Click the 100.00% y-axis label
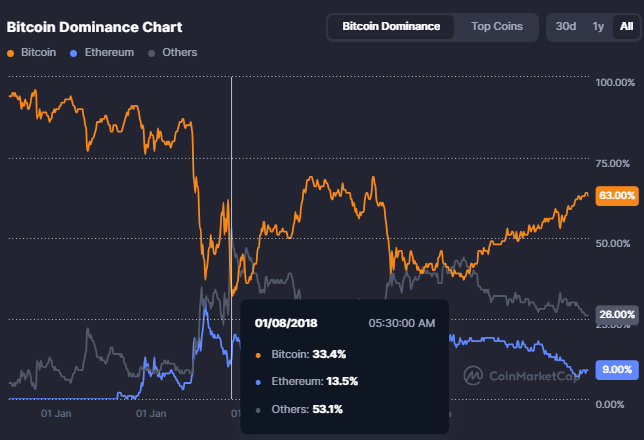Image resolution: width=644 pixels, height=440 pixels. 614,82
